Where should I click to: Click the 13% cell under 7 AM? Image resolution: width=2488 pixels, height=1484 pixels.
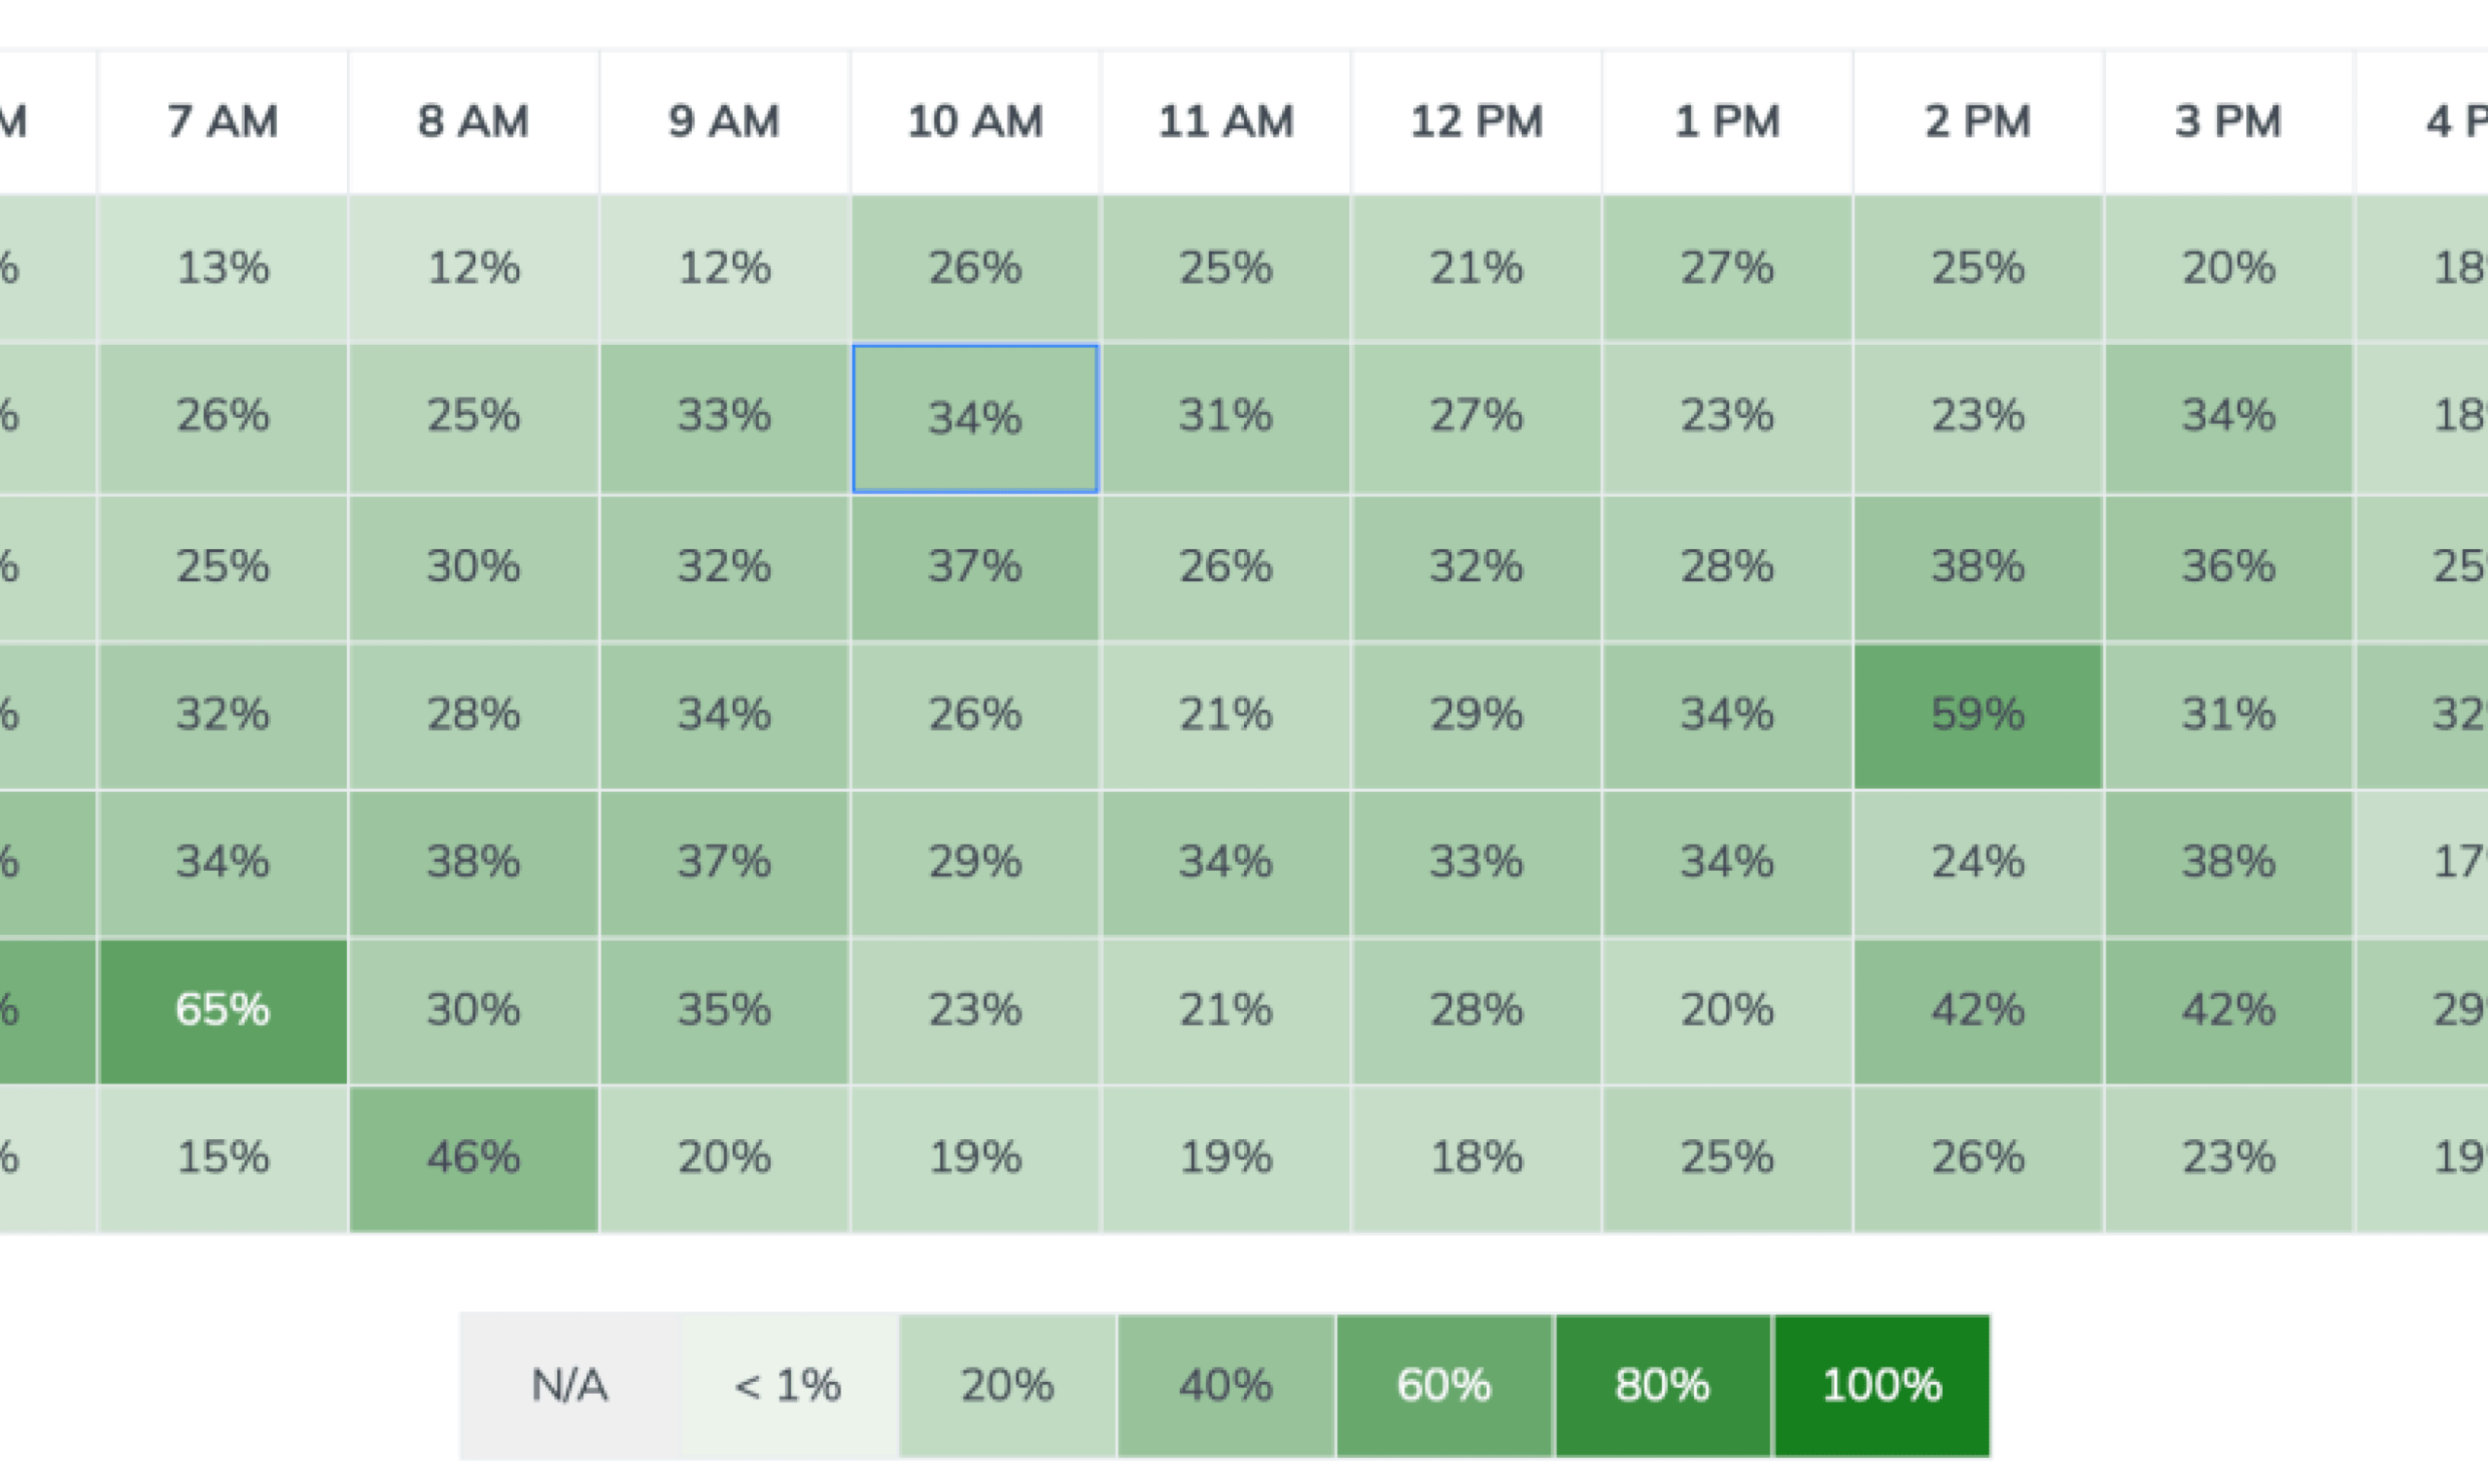pyautogui.click(x=222, y=268)
